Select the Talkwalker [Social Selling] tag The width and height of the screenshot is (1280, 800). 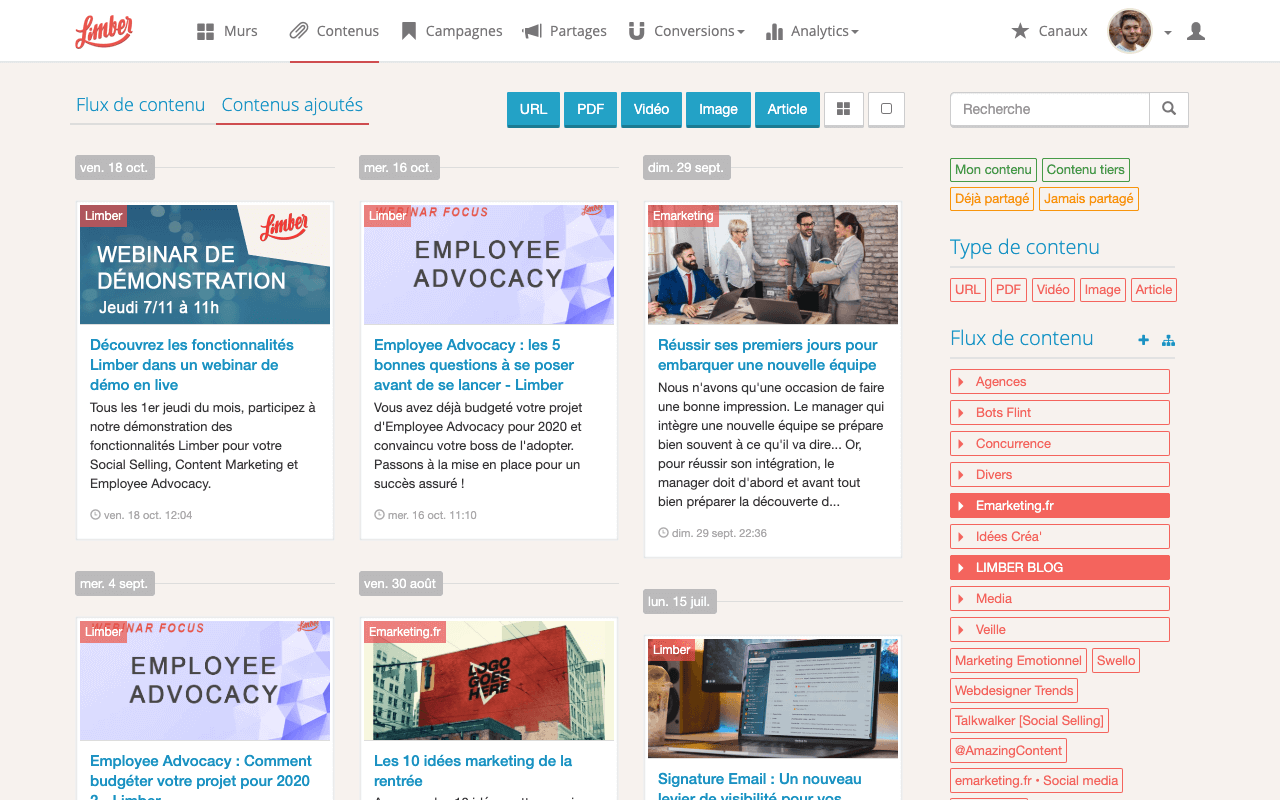click(1029, 721)
